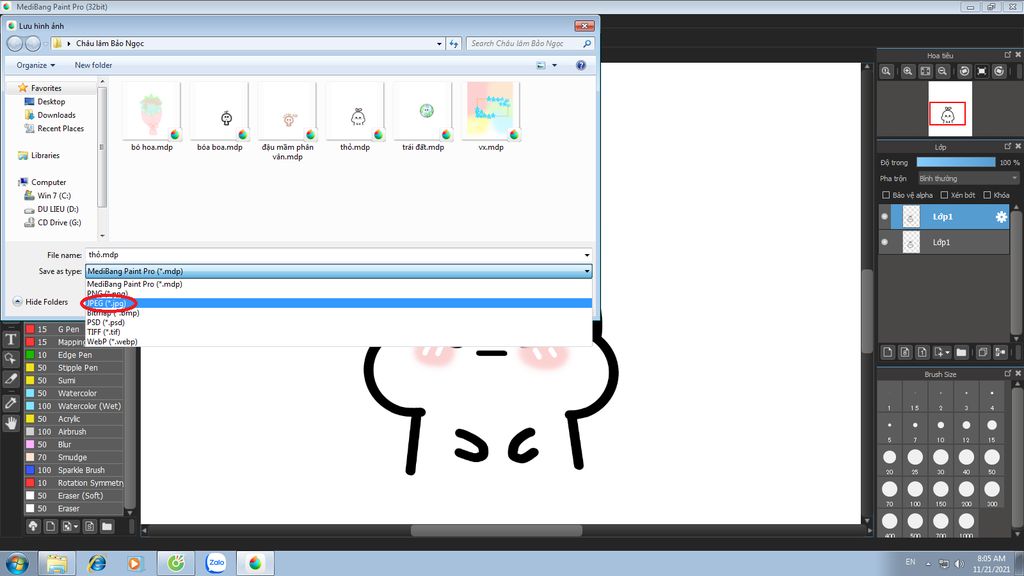Reset canvas rotation in Navigator

[x=982, y=71]
